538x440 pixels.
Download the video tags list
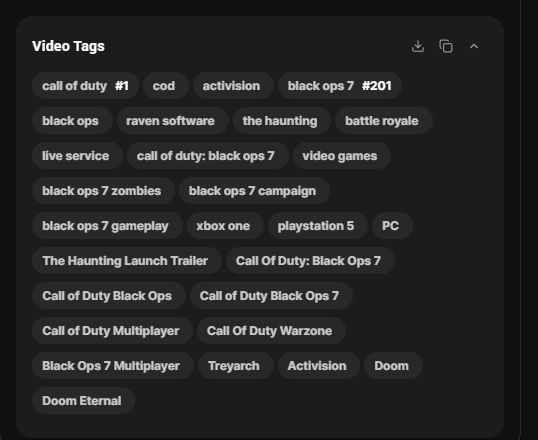418,46
